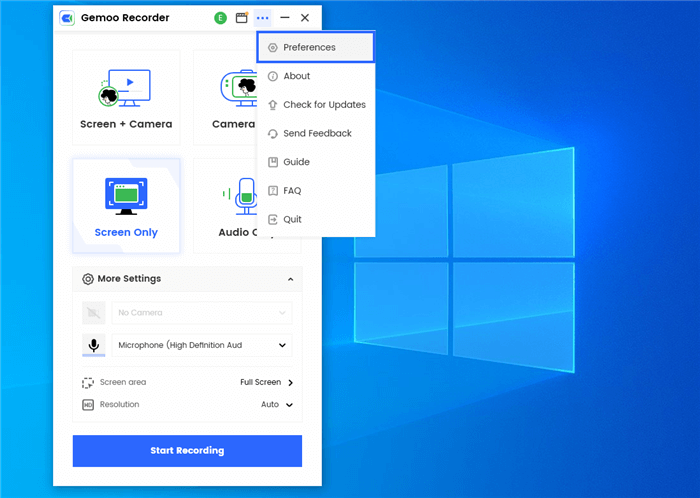Select Check for Updates
This screenshot has height=498, width=700.
[316, 104]
